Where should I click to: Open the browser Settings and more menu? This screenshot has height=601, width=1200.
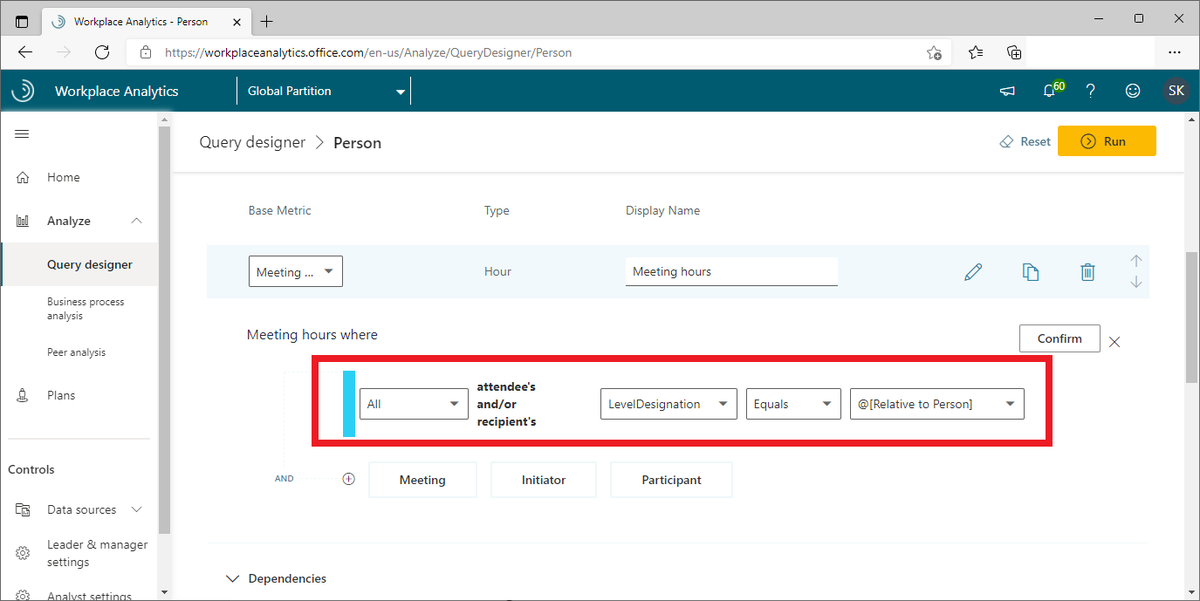tap(1174, 52)
